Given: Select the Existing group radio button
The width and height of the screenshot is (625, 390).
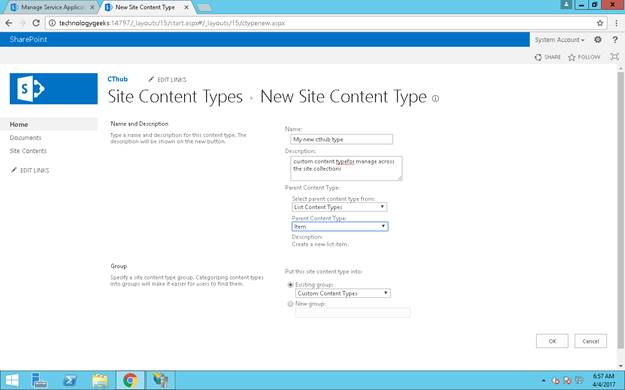Looking at the screenshot, I should click(x=290, y=285).
